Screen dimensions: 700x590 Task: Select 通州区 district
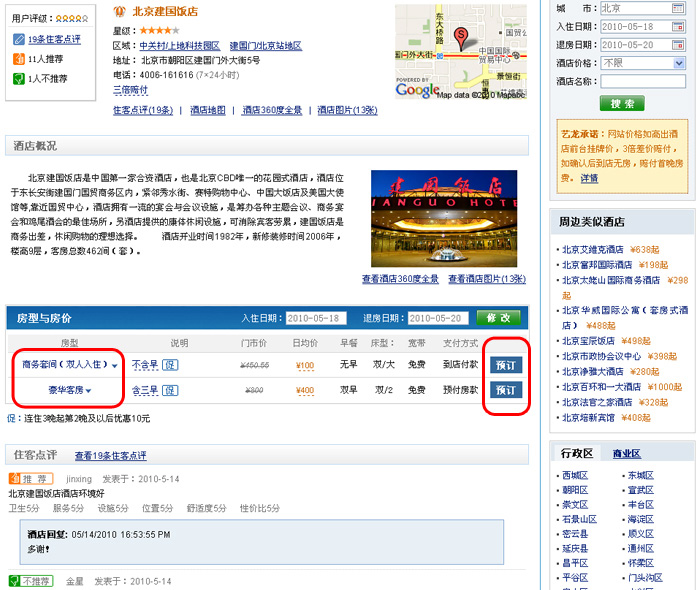click(x=641, y=548)
